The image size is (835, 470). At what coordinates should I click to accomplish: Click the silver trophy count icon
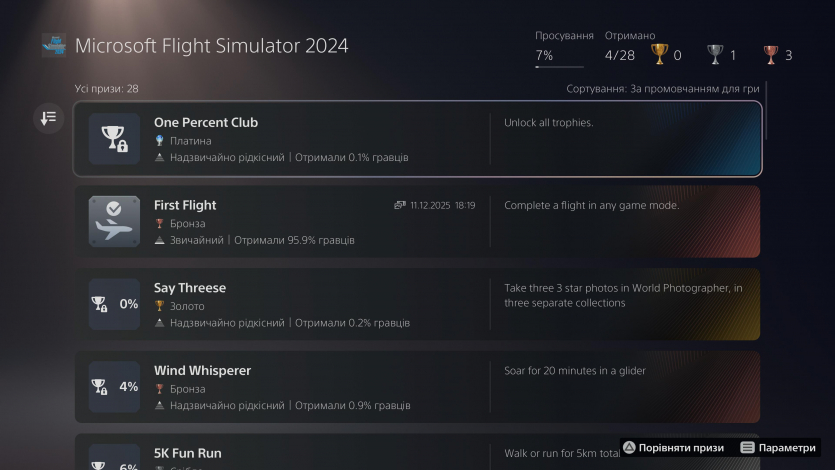coord(715,54)
